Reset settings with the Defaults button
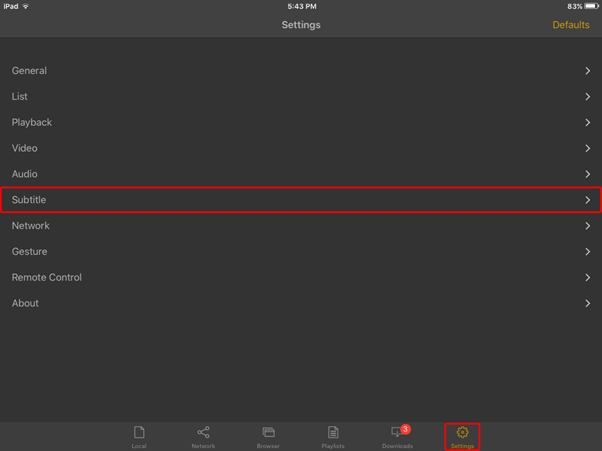Image resolution: width=602 pixels, height=451 pixels. (x=571, y=25)
